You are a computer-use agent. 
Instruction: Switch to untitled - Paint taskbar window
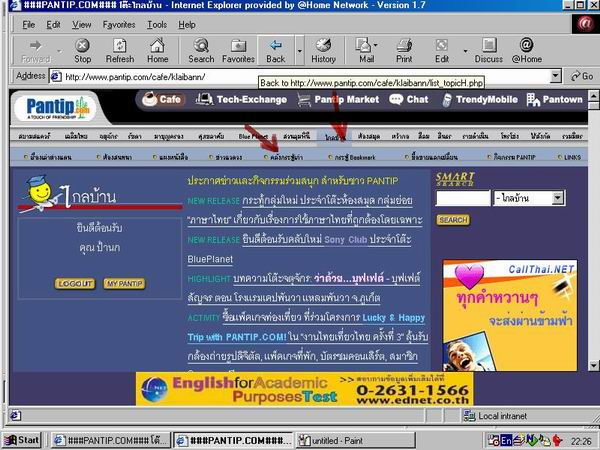point(356,440)
